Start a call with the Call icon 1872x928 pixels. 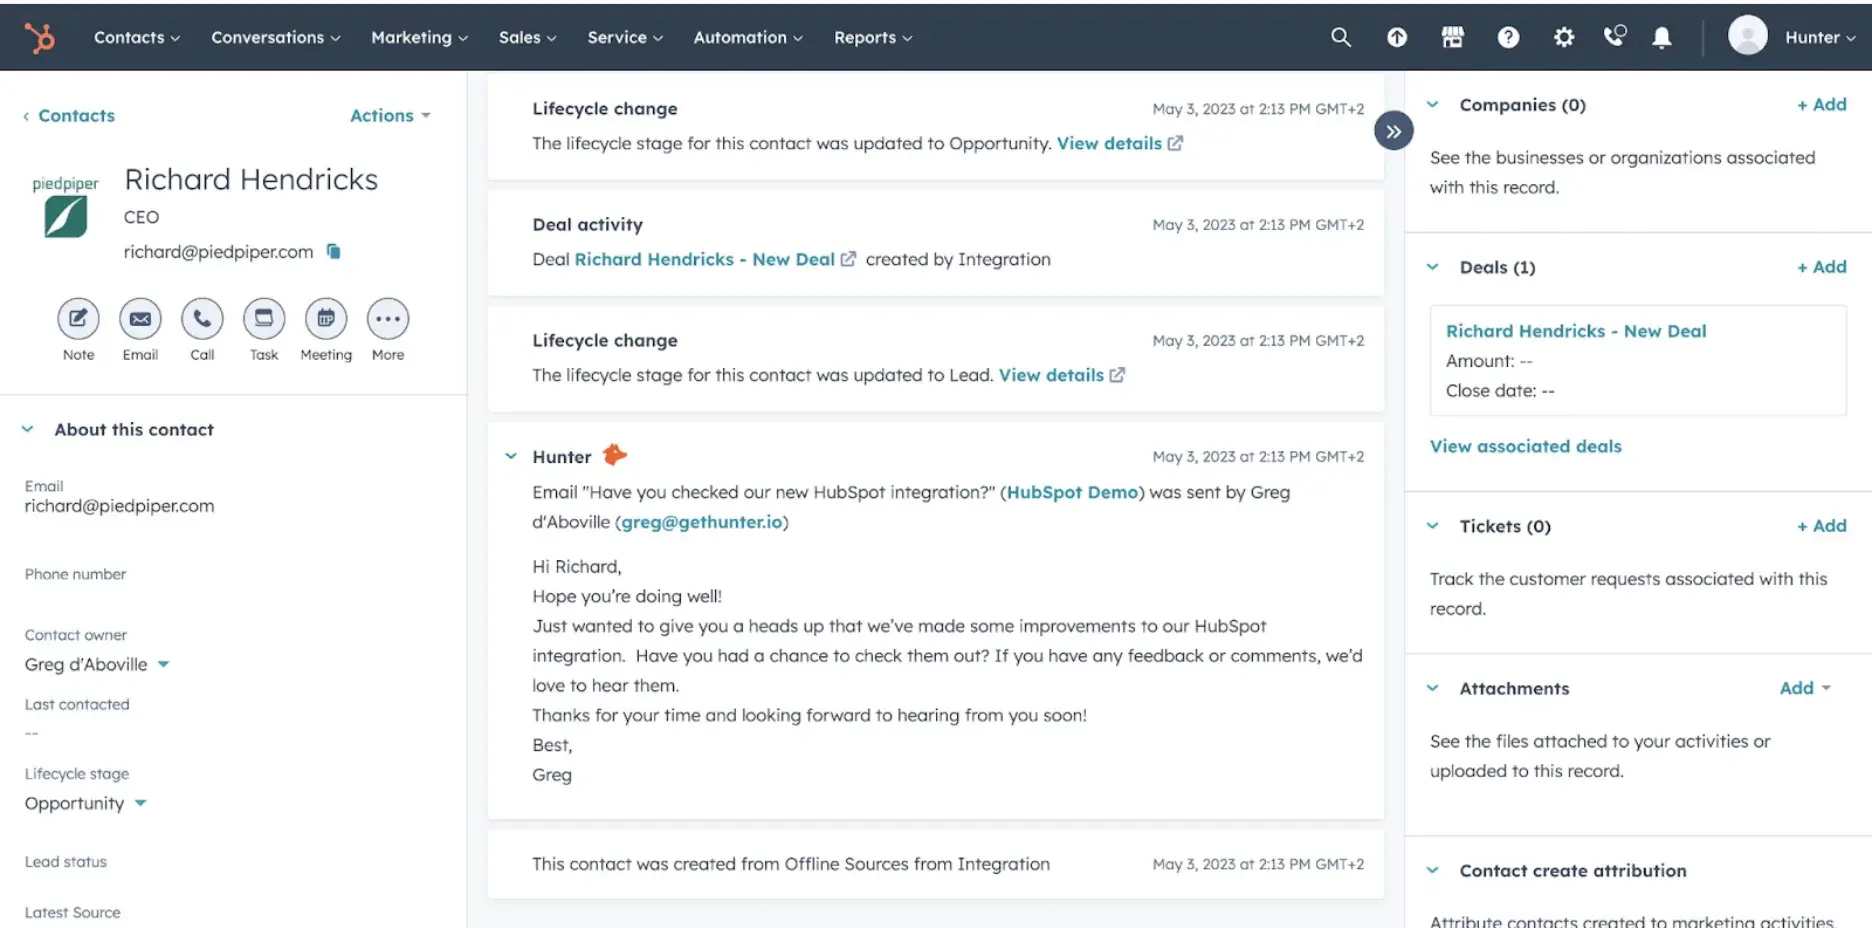click(202, 319)
